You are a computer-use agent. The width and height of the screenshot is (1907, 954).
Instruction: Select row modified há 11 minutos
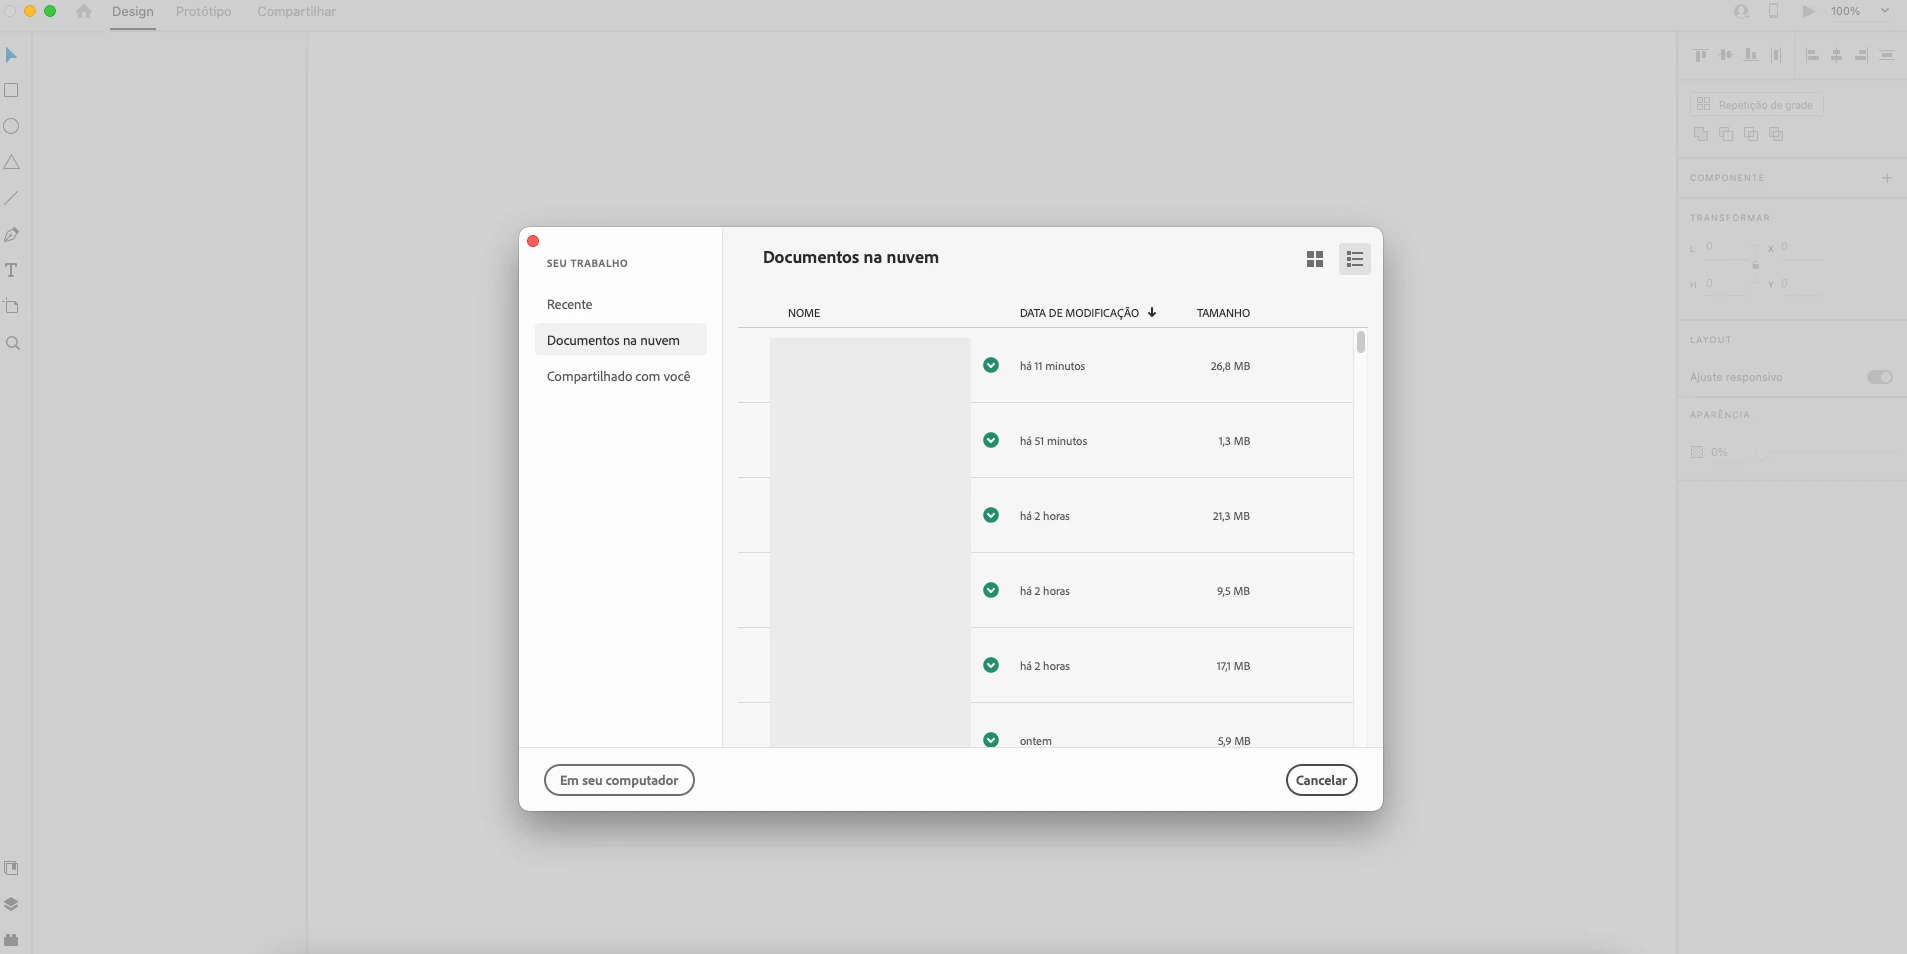pos(1045,365)
